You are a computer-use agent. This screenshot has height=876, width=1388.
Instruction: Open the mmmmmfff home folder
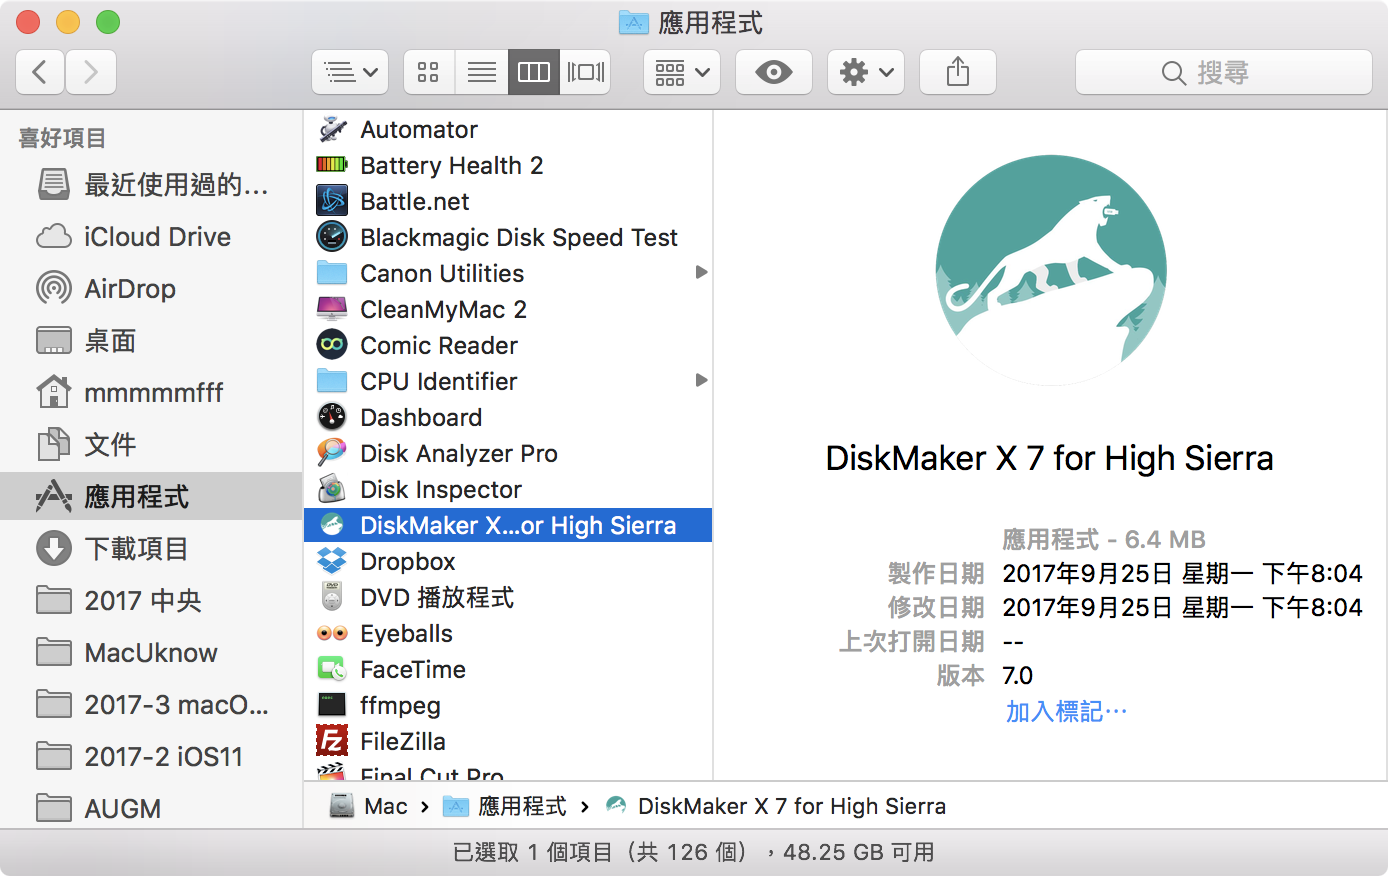151,393
